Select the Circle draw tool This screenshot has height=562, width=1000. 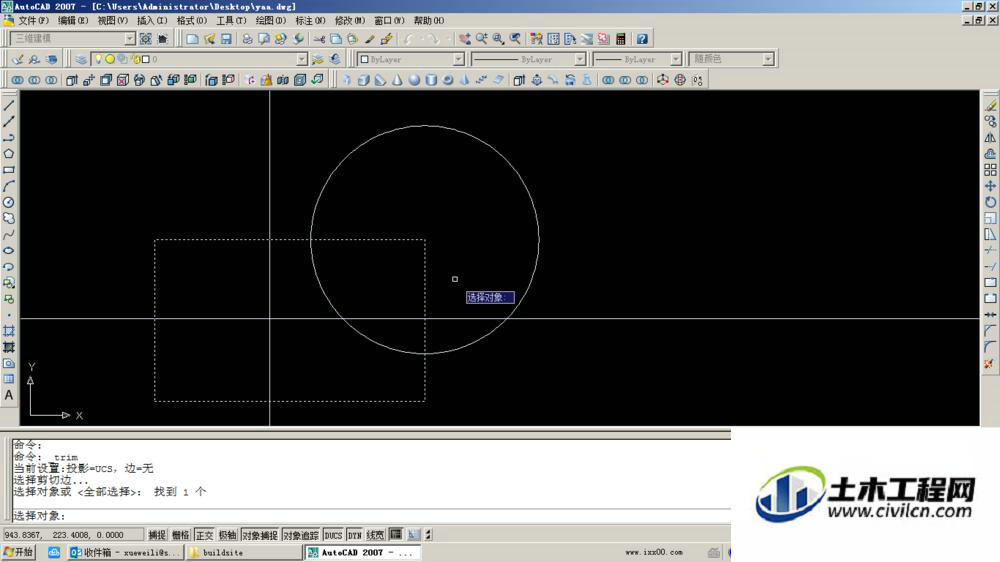tap(8, 202)
